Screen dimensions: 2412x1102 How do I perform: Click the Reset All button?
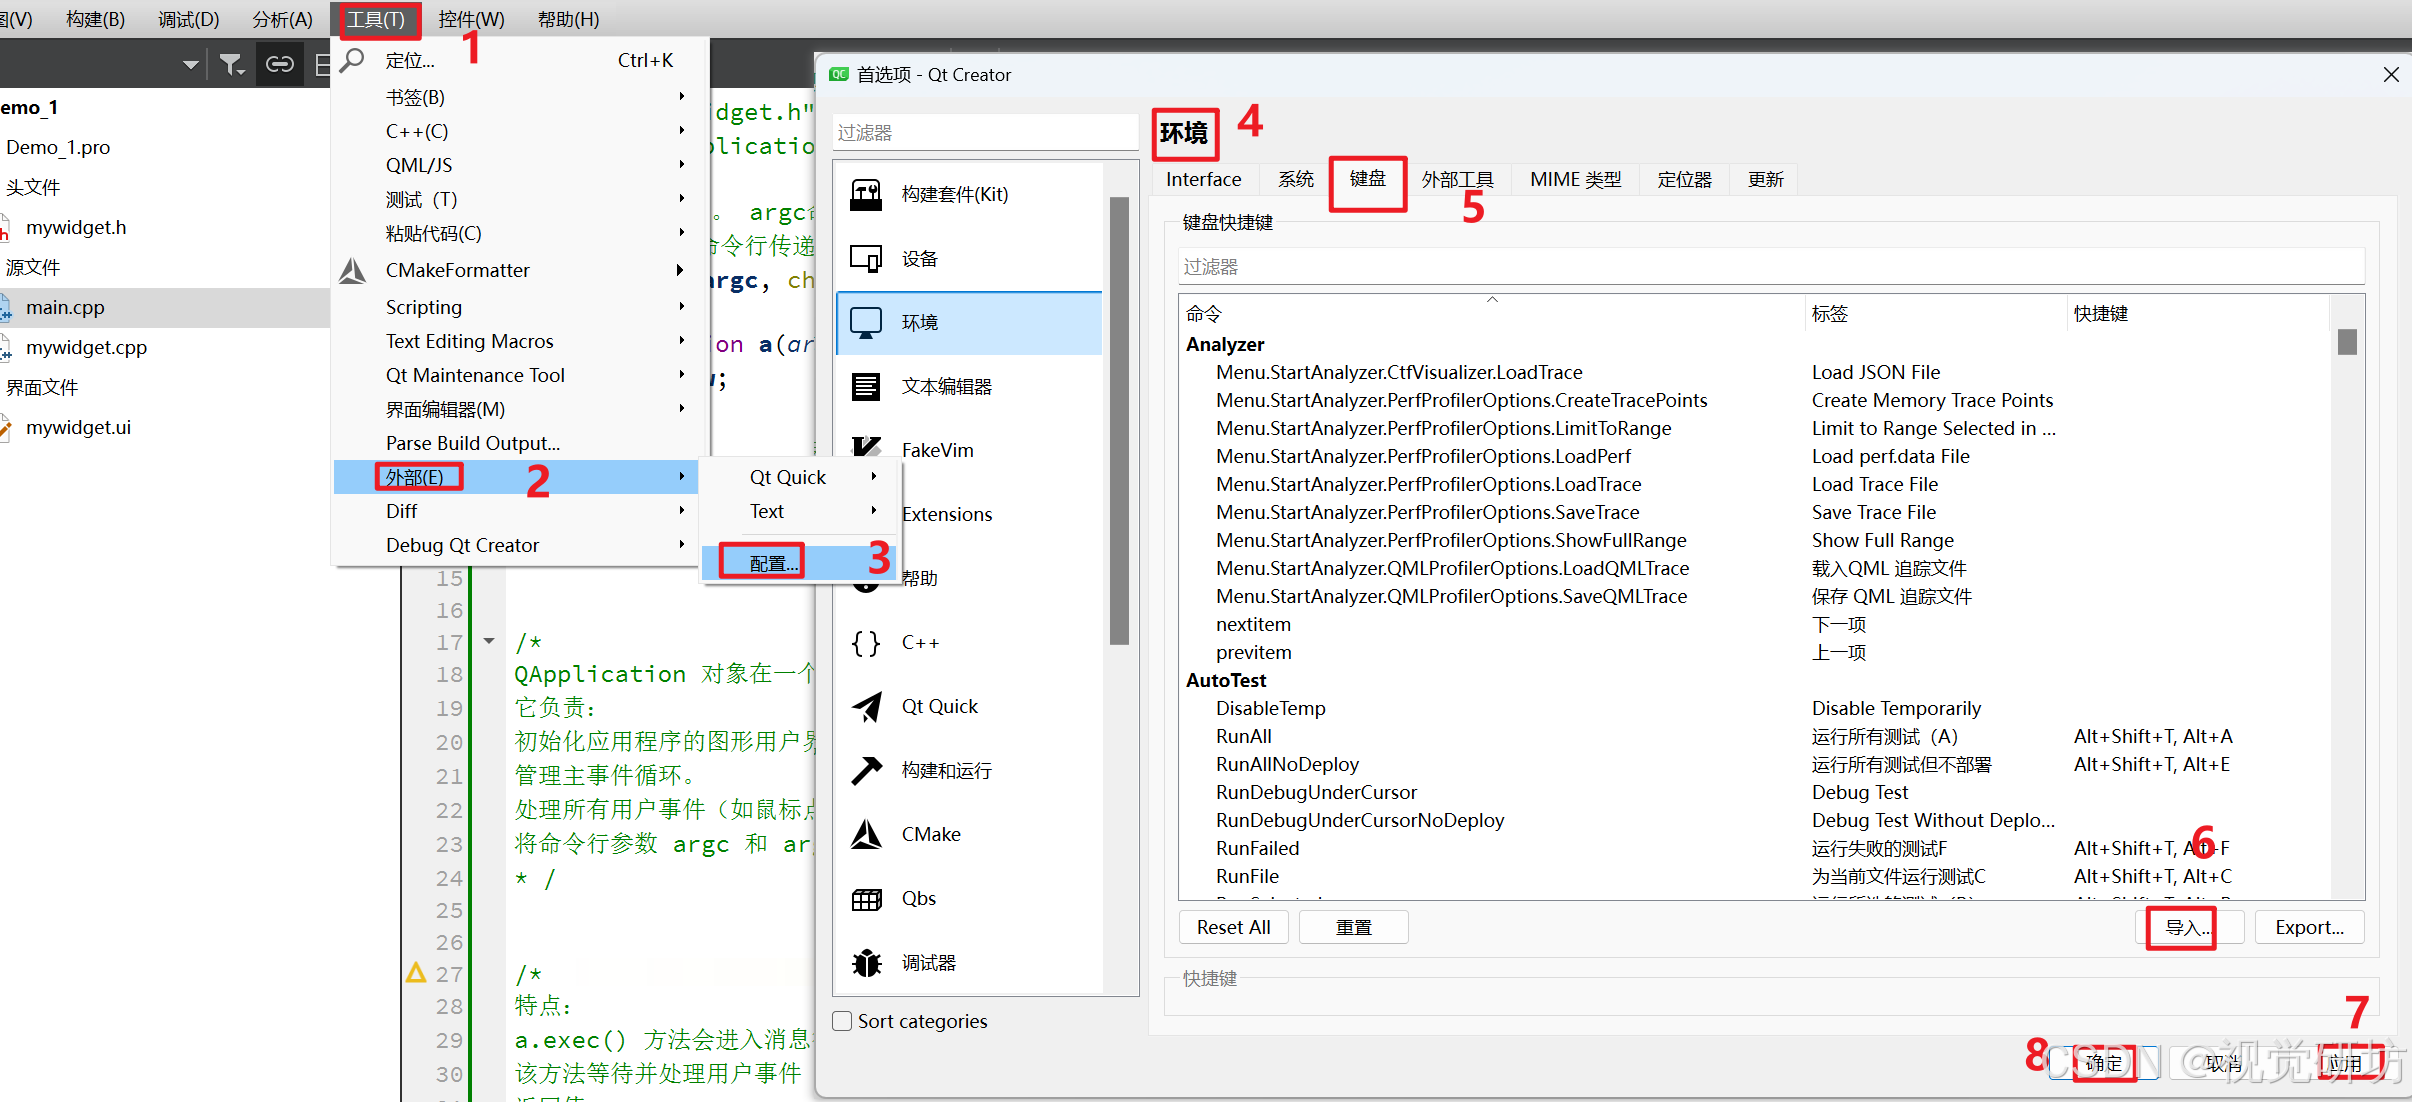coord(1233,927)
